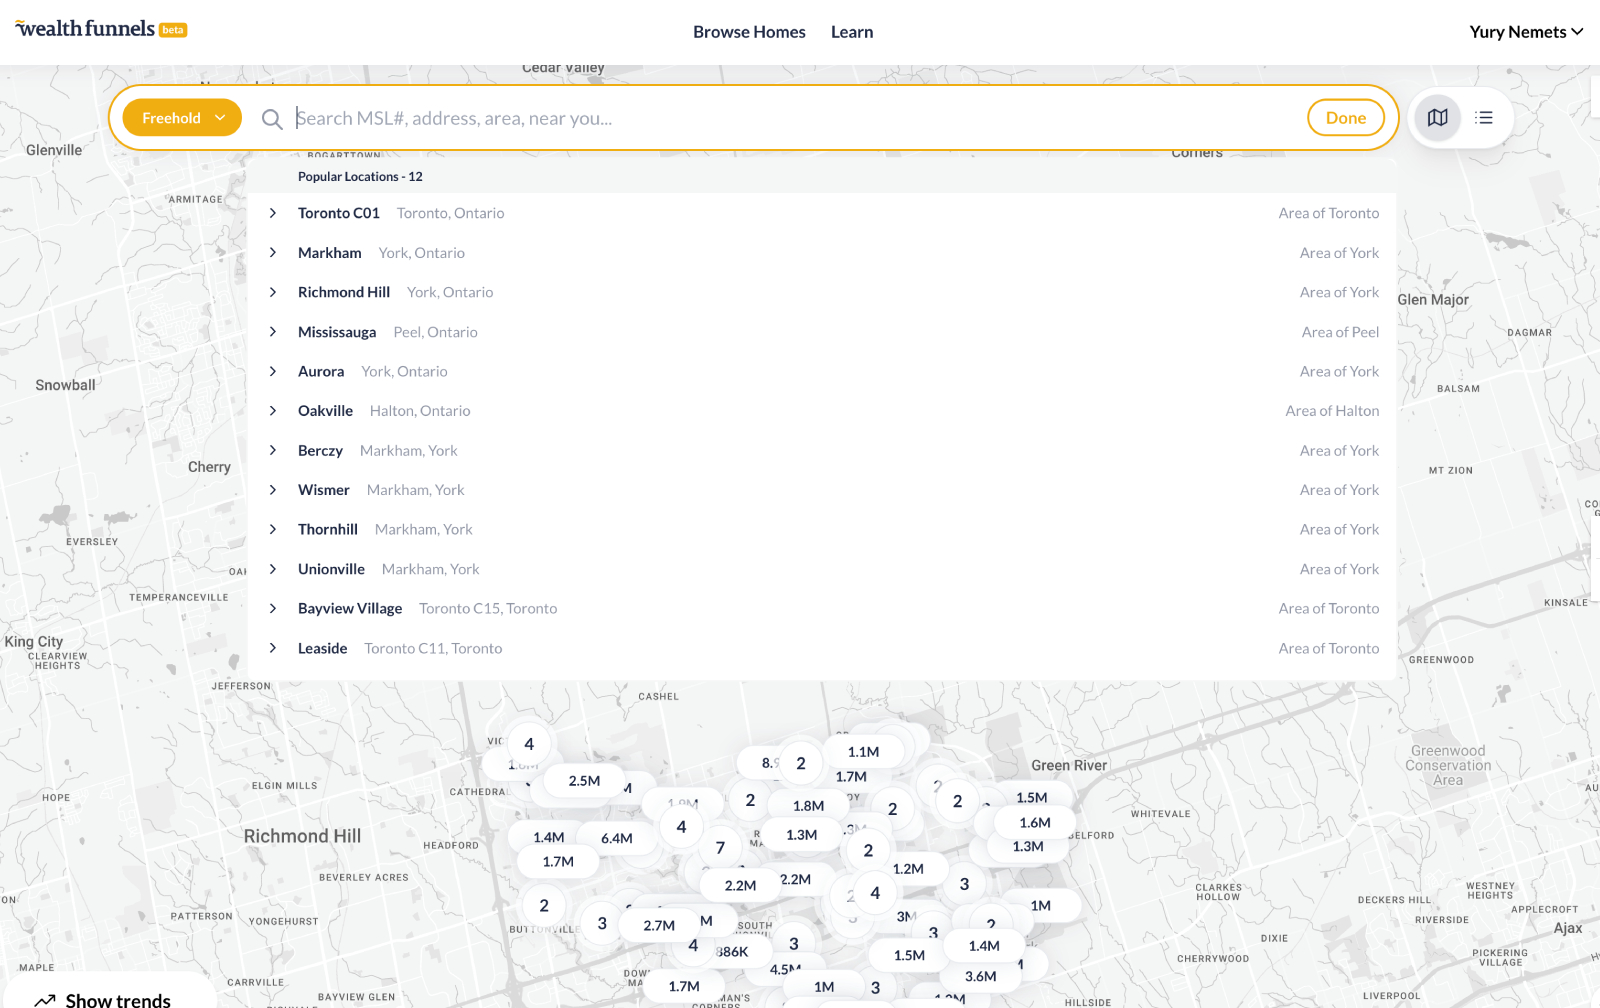Expand the Thornhill row chevron
Image resolution: width=1600 pixels, height=1008 pixels.
click(x=273, y=529)
